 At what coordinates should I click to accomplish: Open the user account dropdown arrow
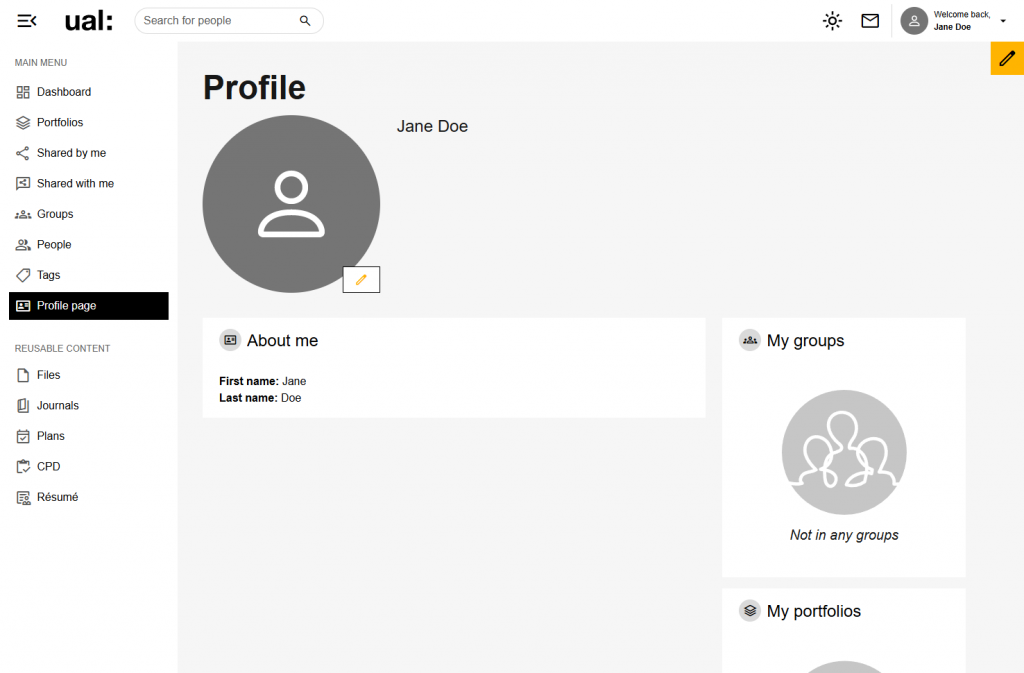(x=1003, y=21)
